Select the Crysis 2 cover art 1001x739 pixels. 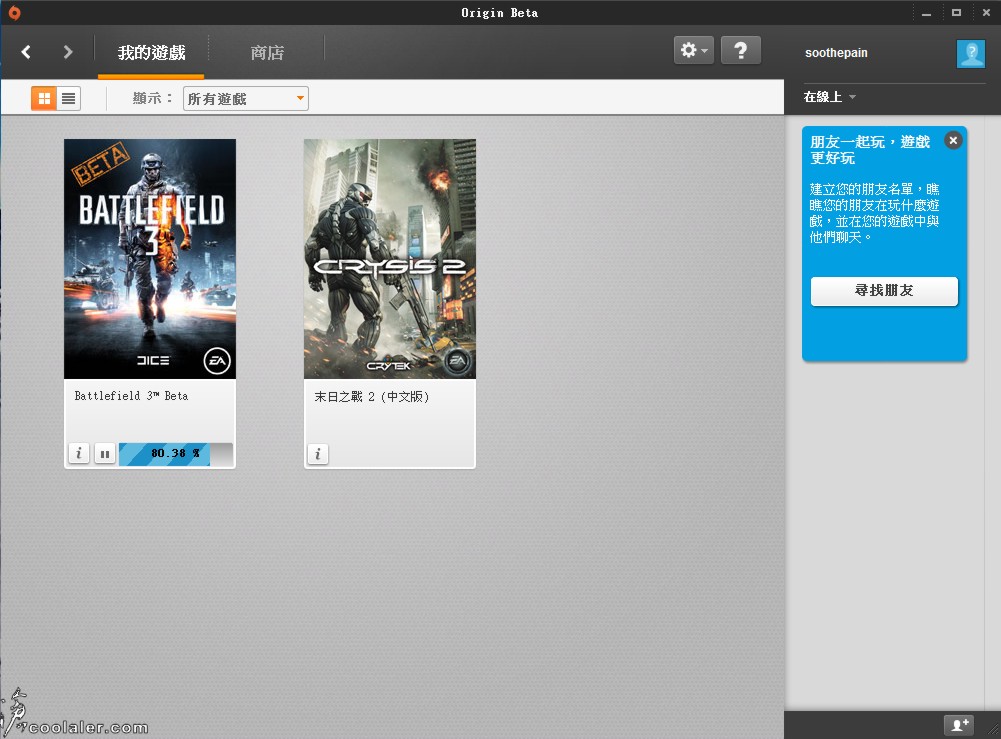coord(390,259)
